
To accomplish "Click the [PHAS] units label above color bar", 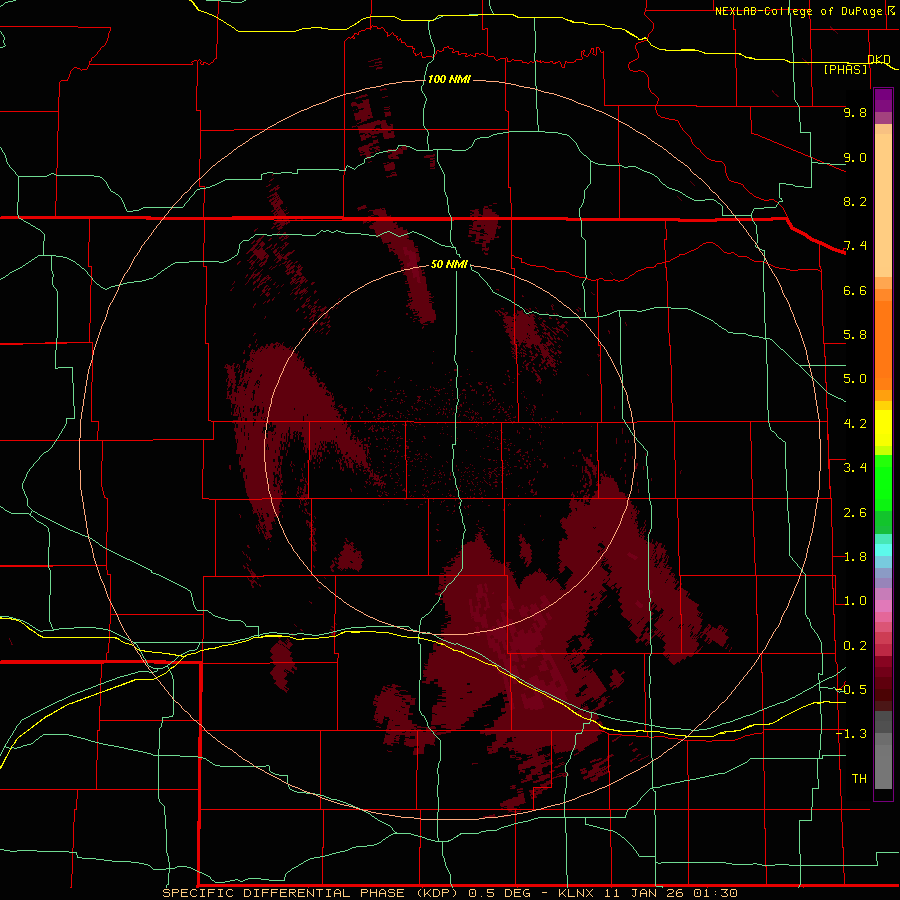I will tap(845, 69).
